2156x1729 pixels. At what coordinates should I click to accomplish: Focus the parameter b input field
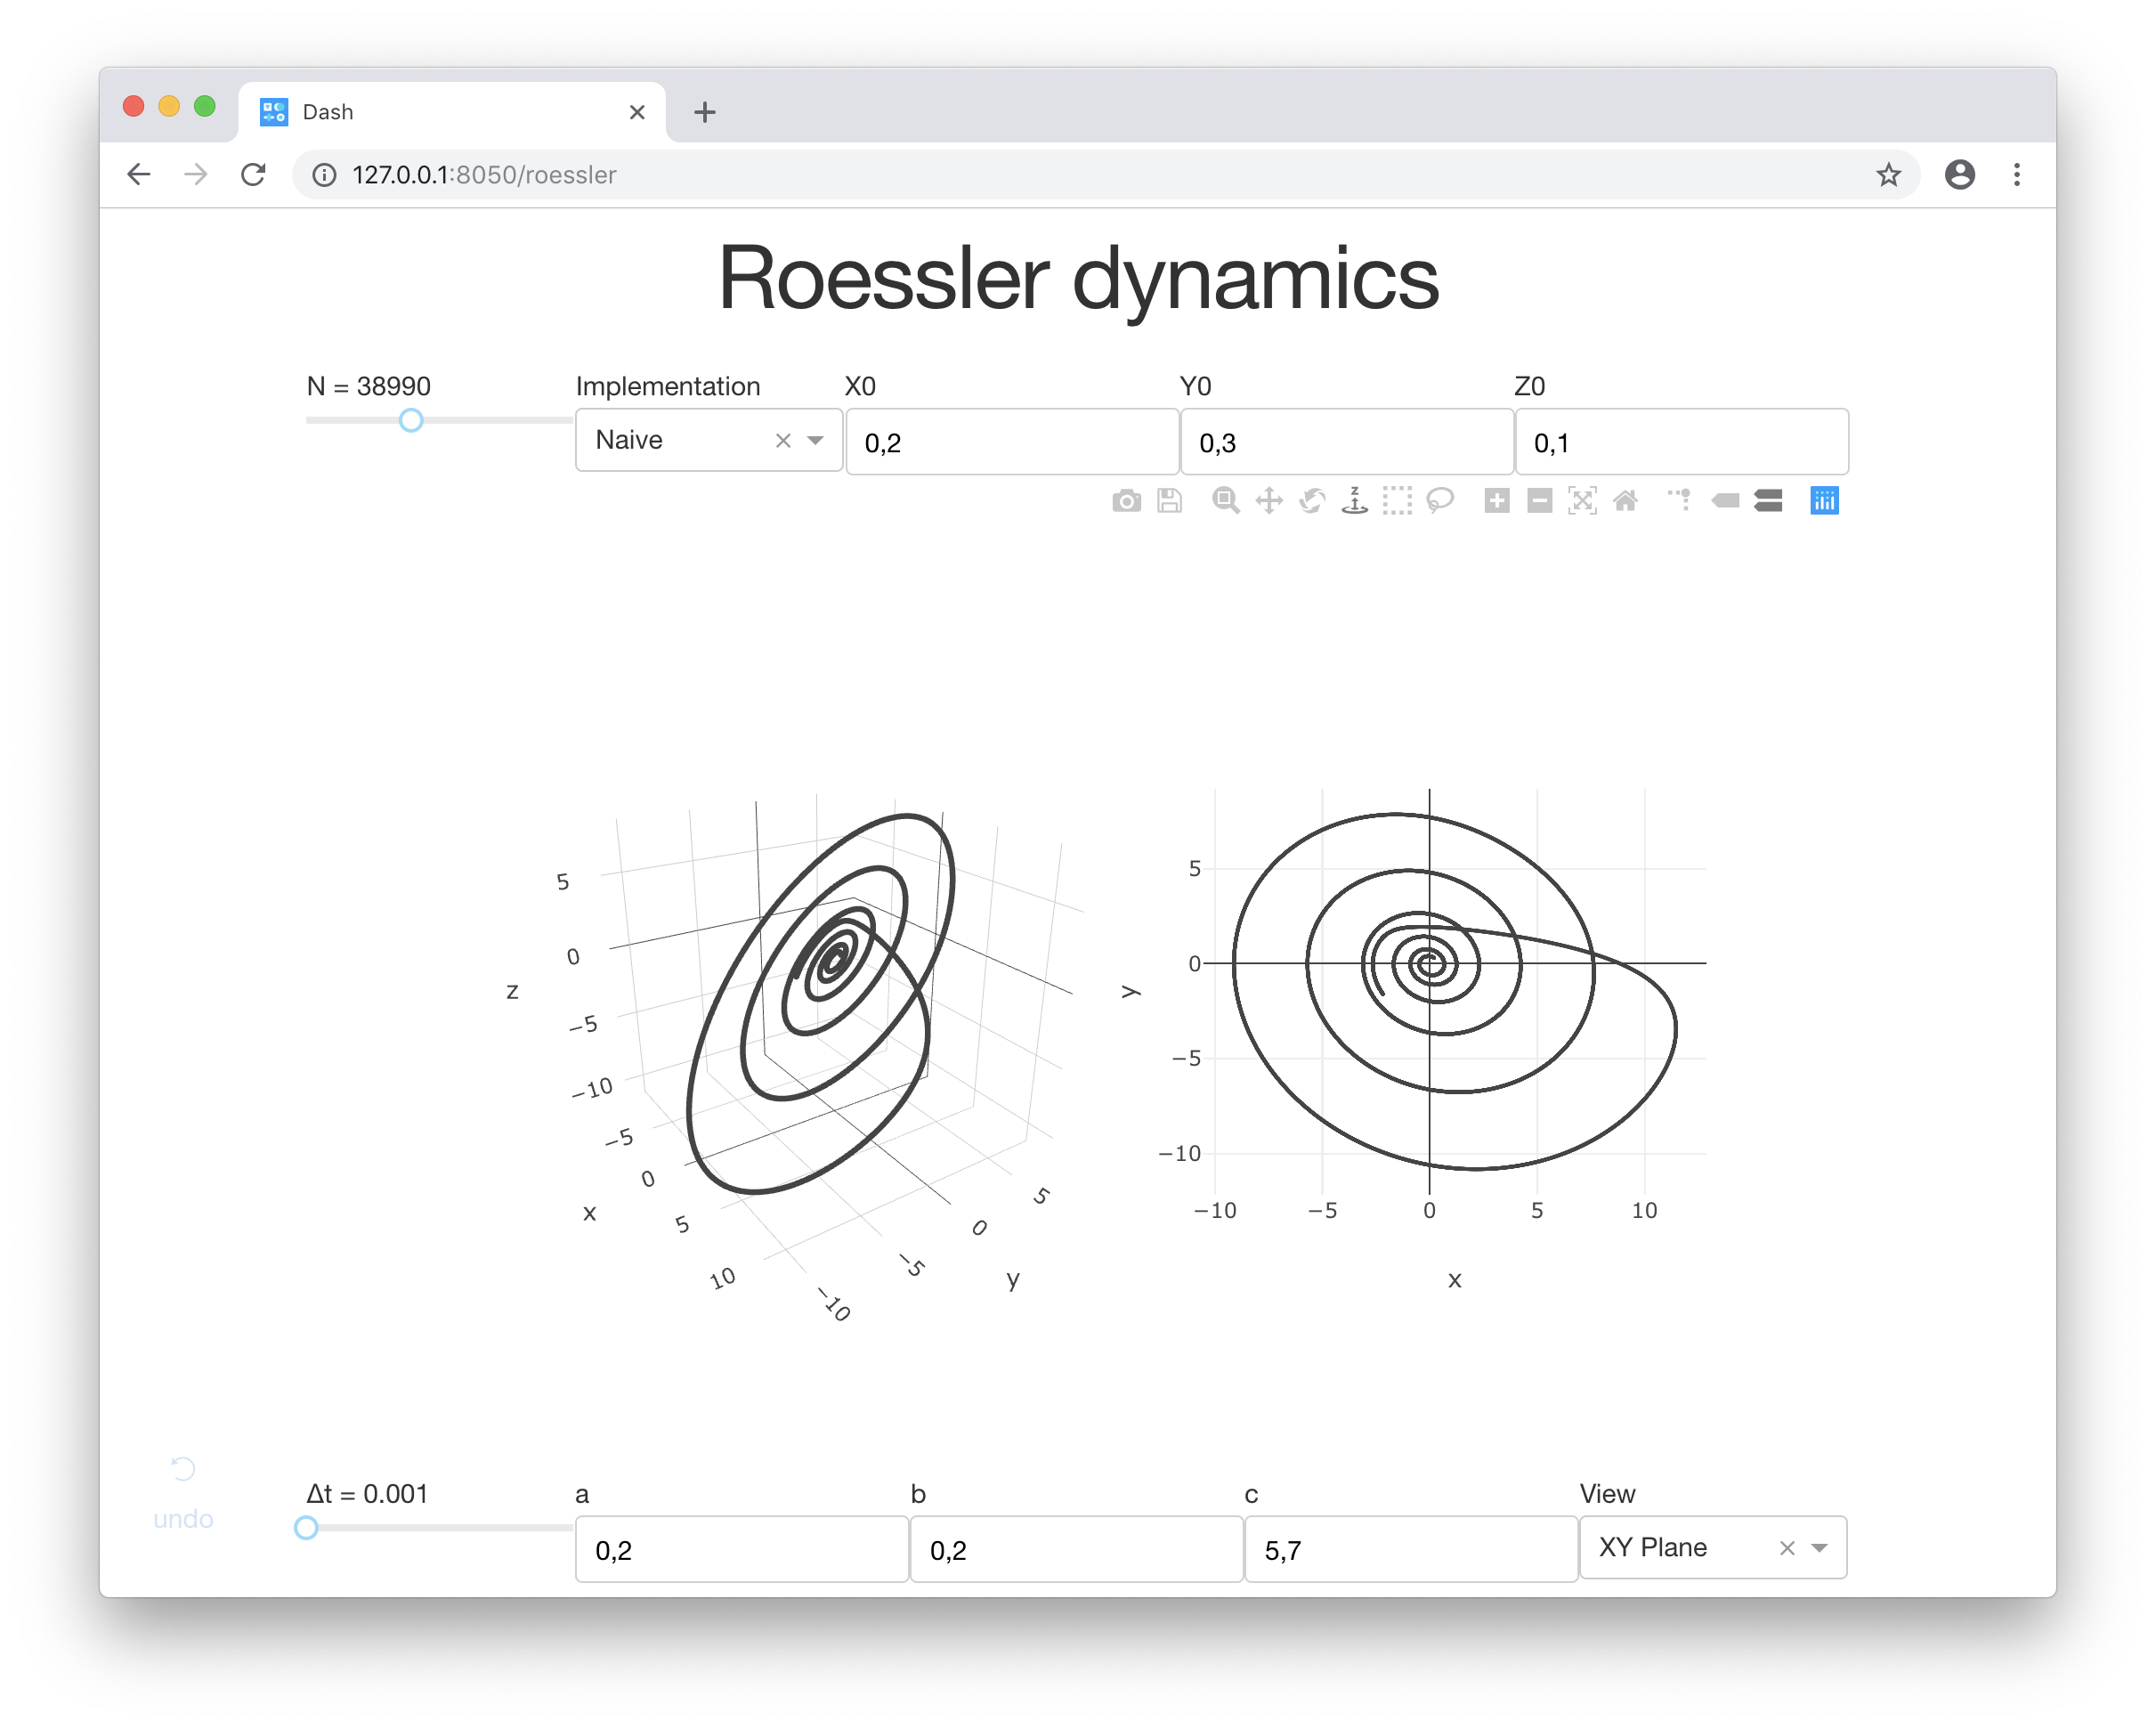(x=1077, y=1549)
